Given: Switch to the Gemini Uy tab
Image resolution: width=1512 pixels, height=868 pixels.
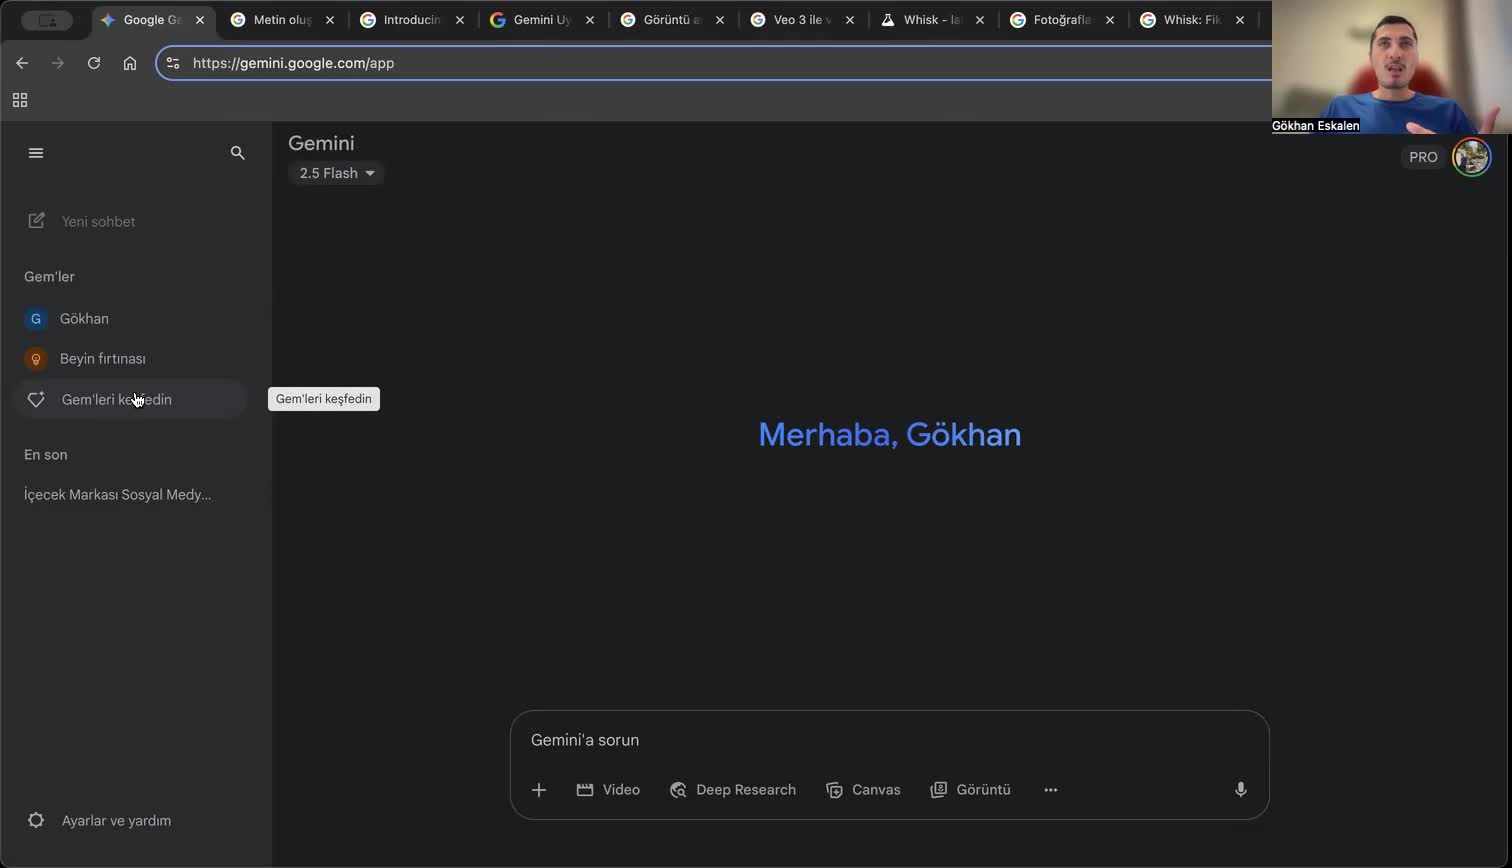Looking at the screenshot, I should [542, 20].
